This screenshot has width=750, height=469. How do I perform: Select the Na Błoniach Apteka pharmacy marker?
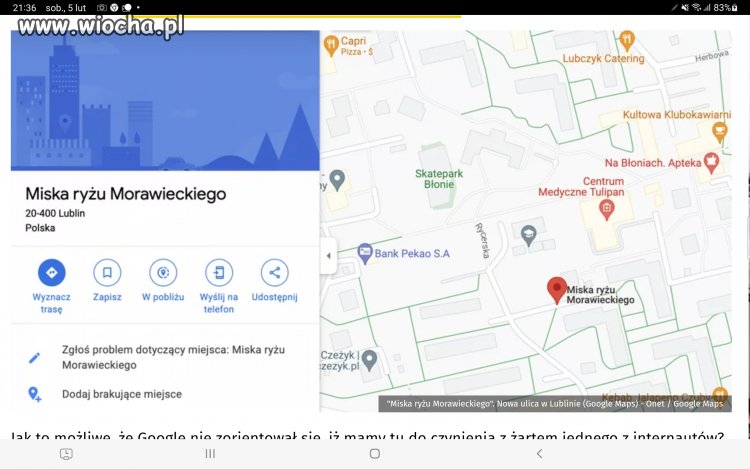(711, 163)
